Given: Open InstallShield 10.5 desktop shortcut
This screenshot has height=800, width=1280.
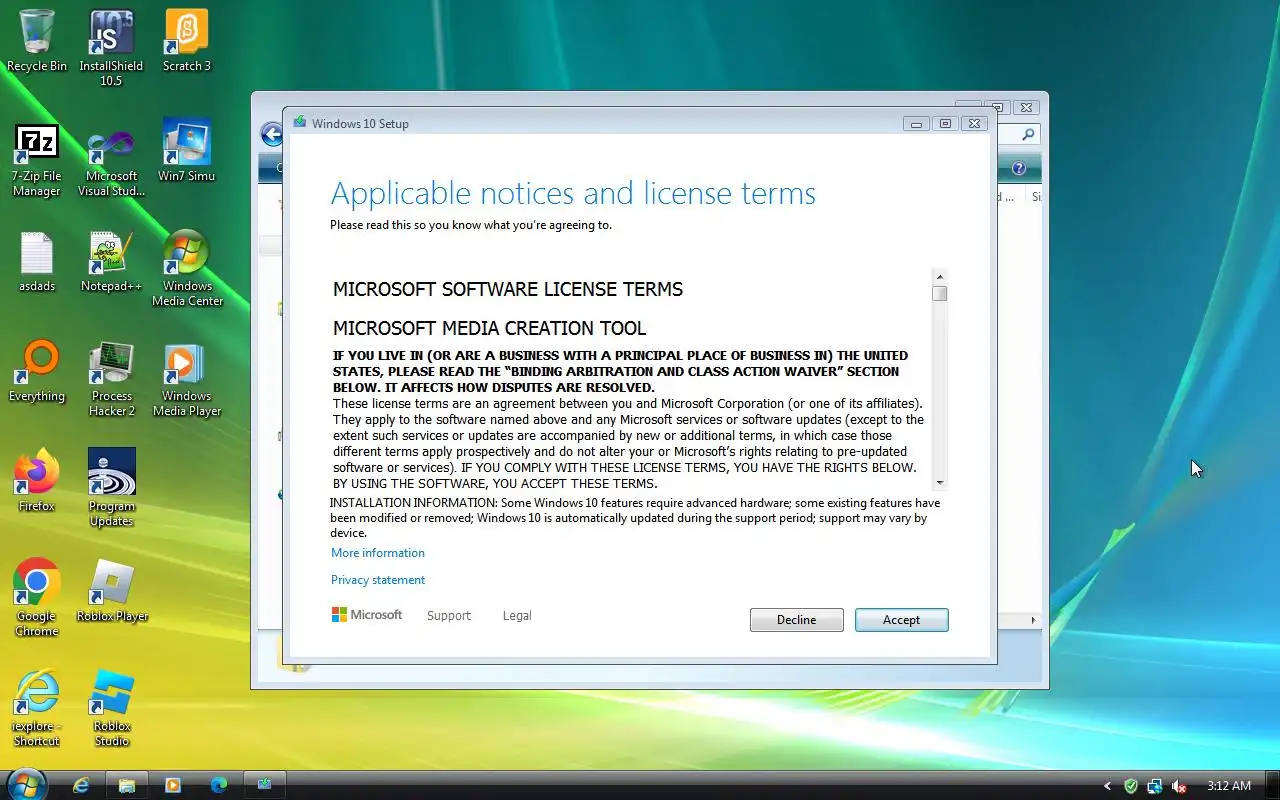Looking at the screenshot, I should 111,48.
